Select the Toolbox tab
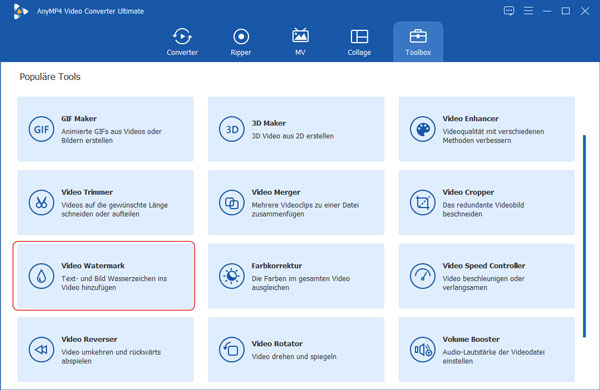600x390 pixels. (x=418, y=42)
